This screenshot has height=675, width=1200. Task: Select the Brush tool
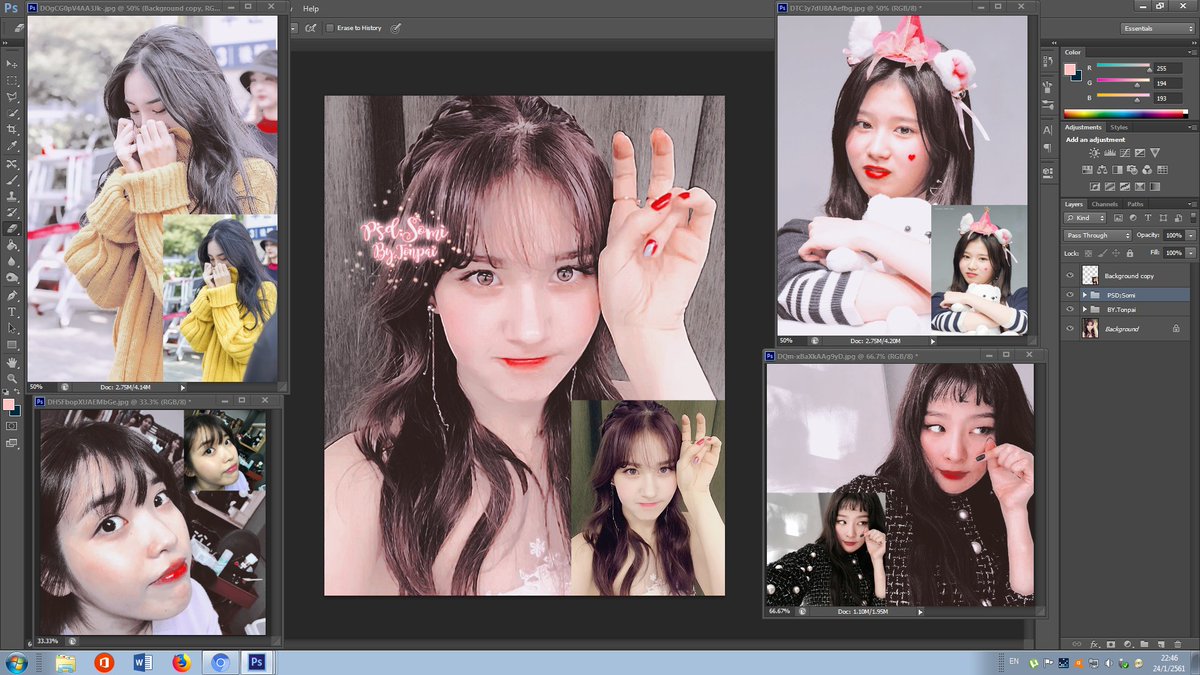pos(13,180)
